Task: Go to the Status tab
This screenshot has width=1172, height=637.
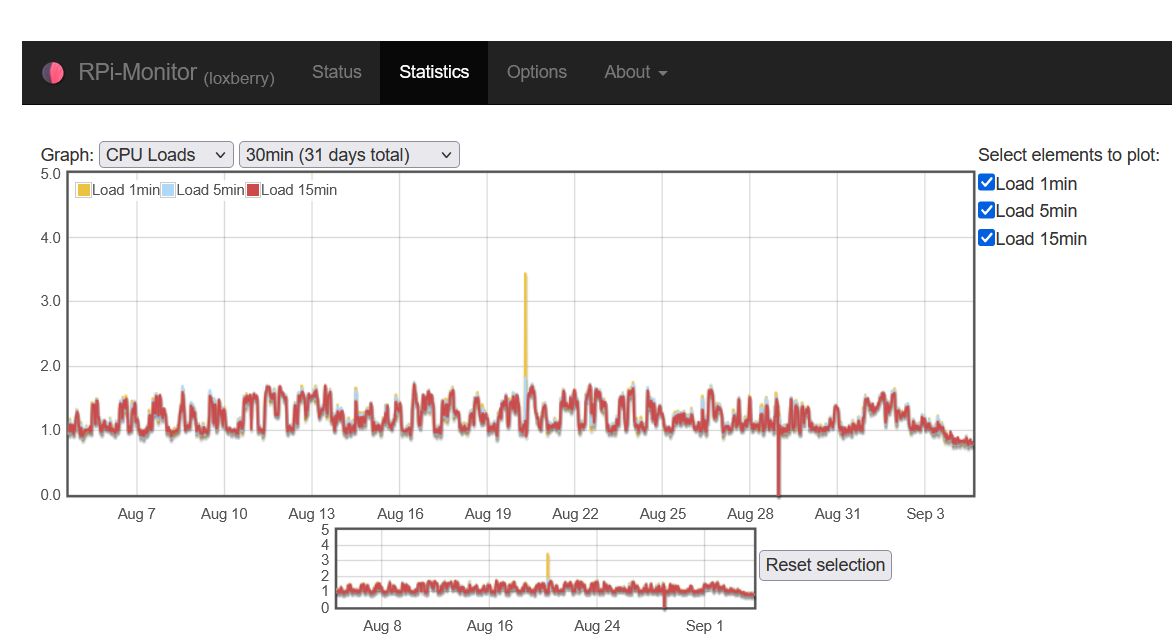Action: click(336, 72)
